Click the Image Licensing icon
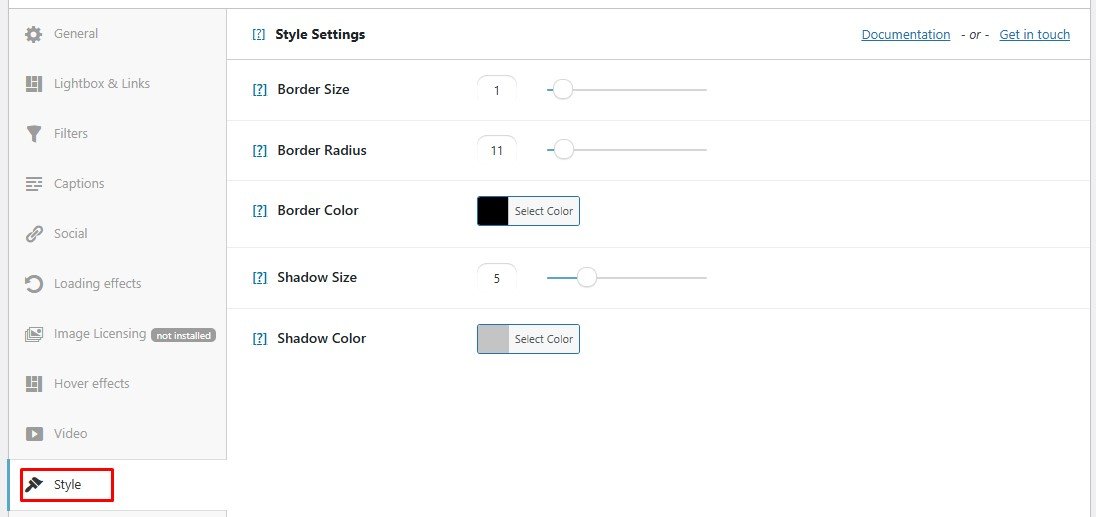The height and width of the screenshot is (517, 1096). [x=34, y=334]
